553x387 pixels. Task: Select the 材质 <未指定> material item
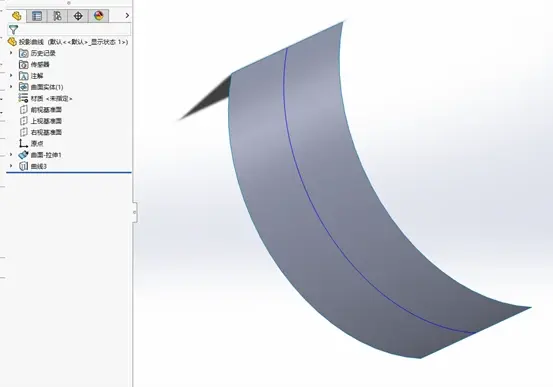coord(45,98)
